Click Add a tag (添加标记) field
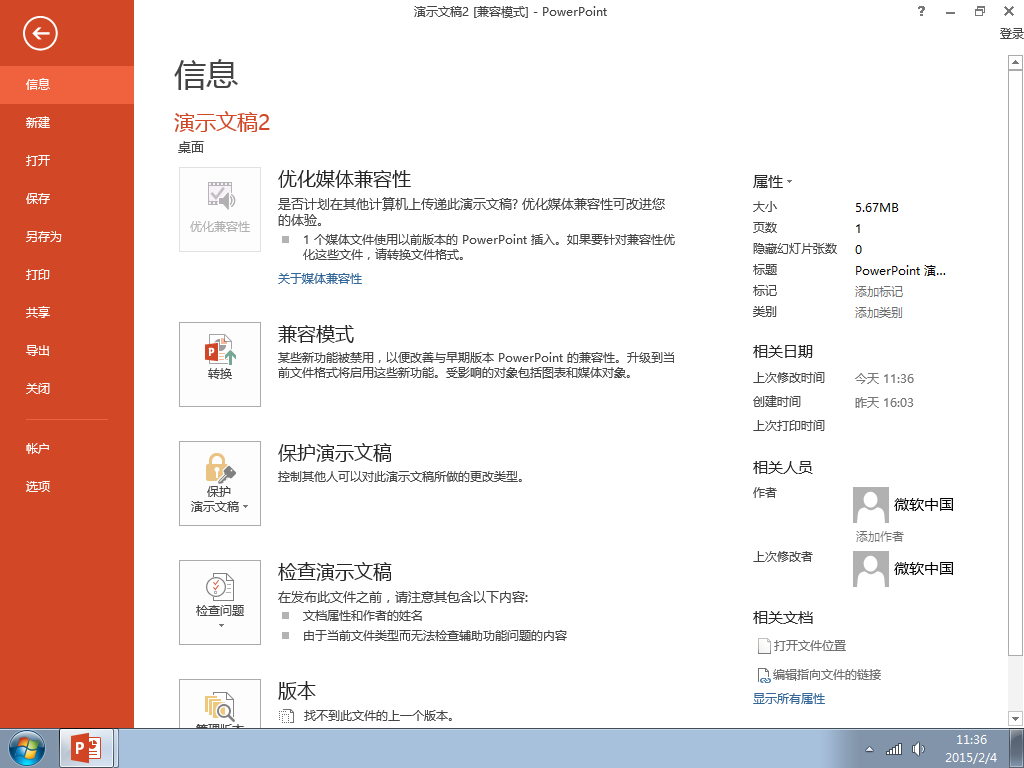Image resolution: width=1024 pixels, height=768 pixels. point(879,291)
